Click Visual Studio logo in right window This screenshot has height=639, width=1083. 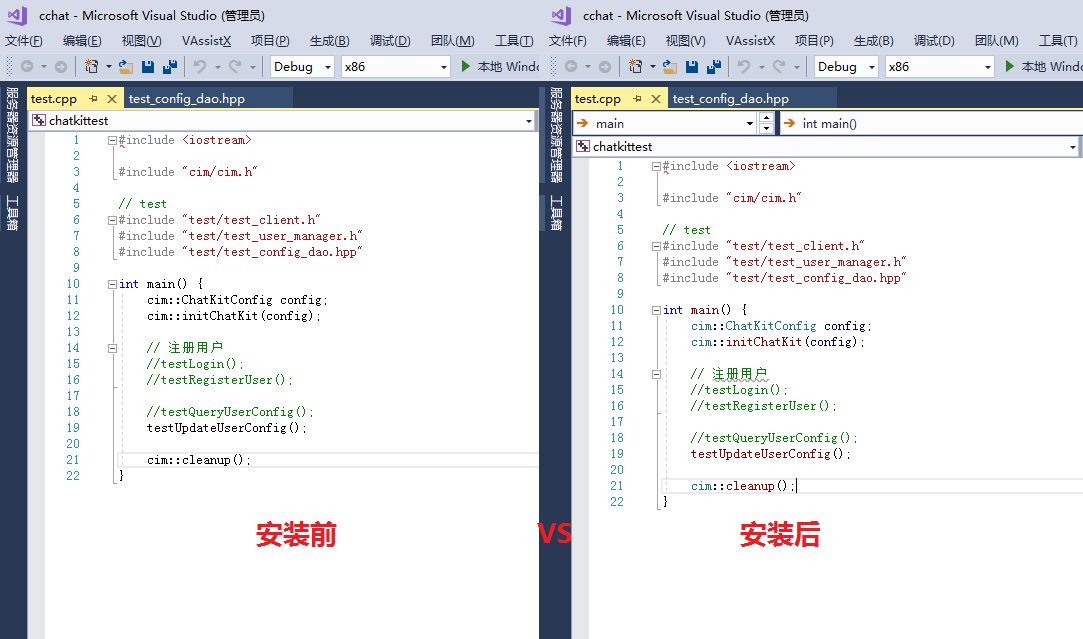point(562,15)
